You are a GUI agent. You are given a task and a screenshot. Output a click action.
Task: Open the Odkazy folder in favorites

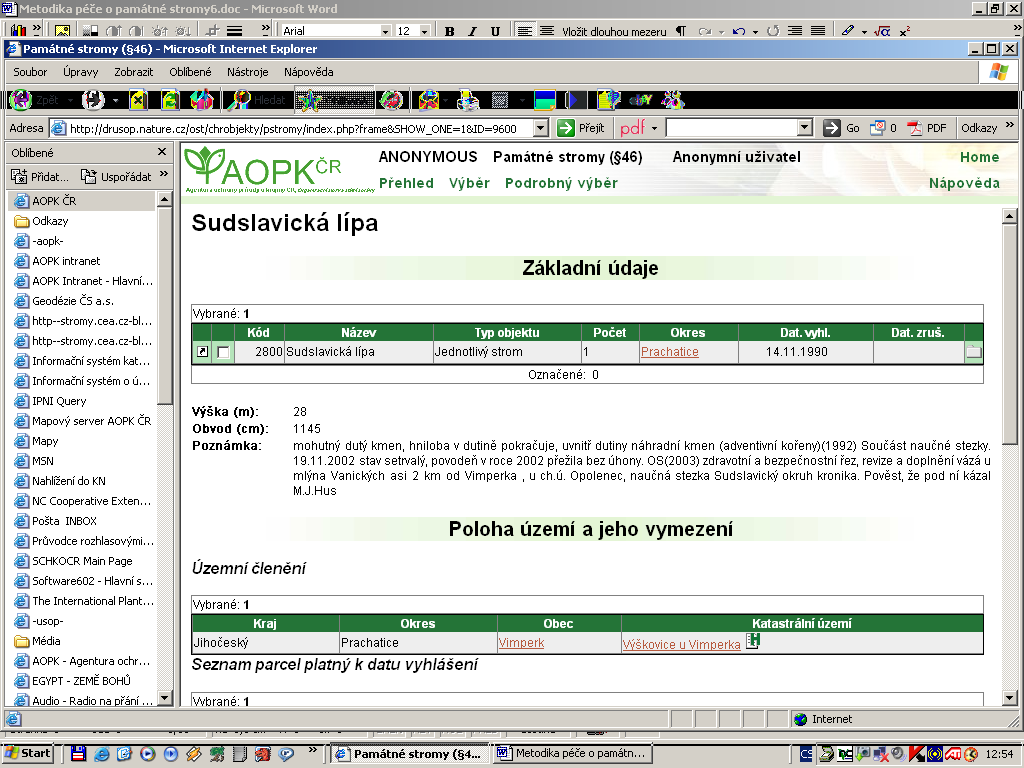pyautogui.click(x=41, y=221)
